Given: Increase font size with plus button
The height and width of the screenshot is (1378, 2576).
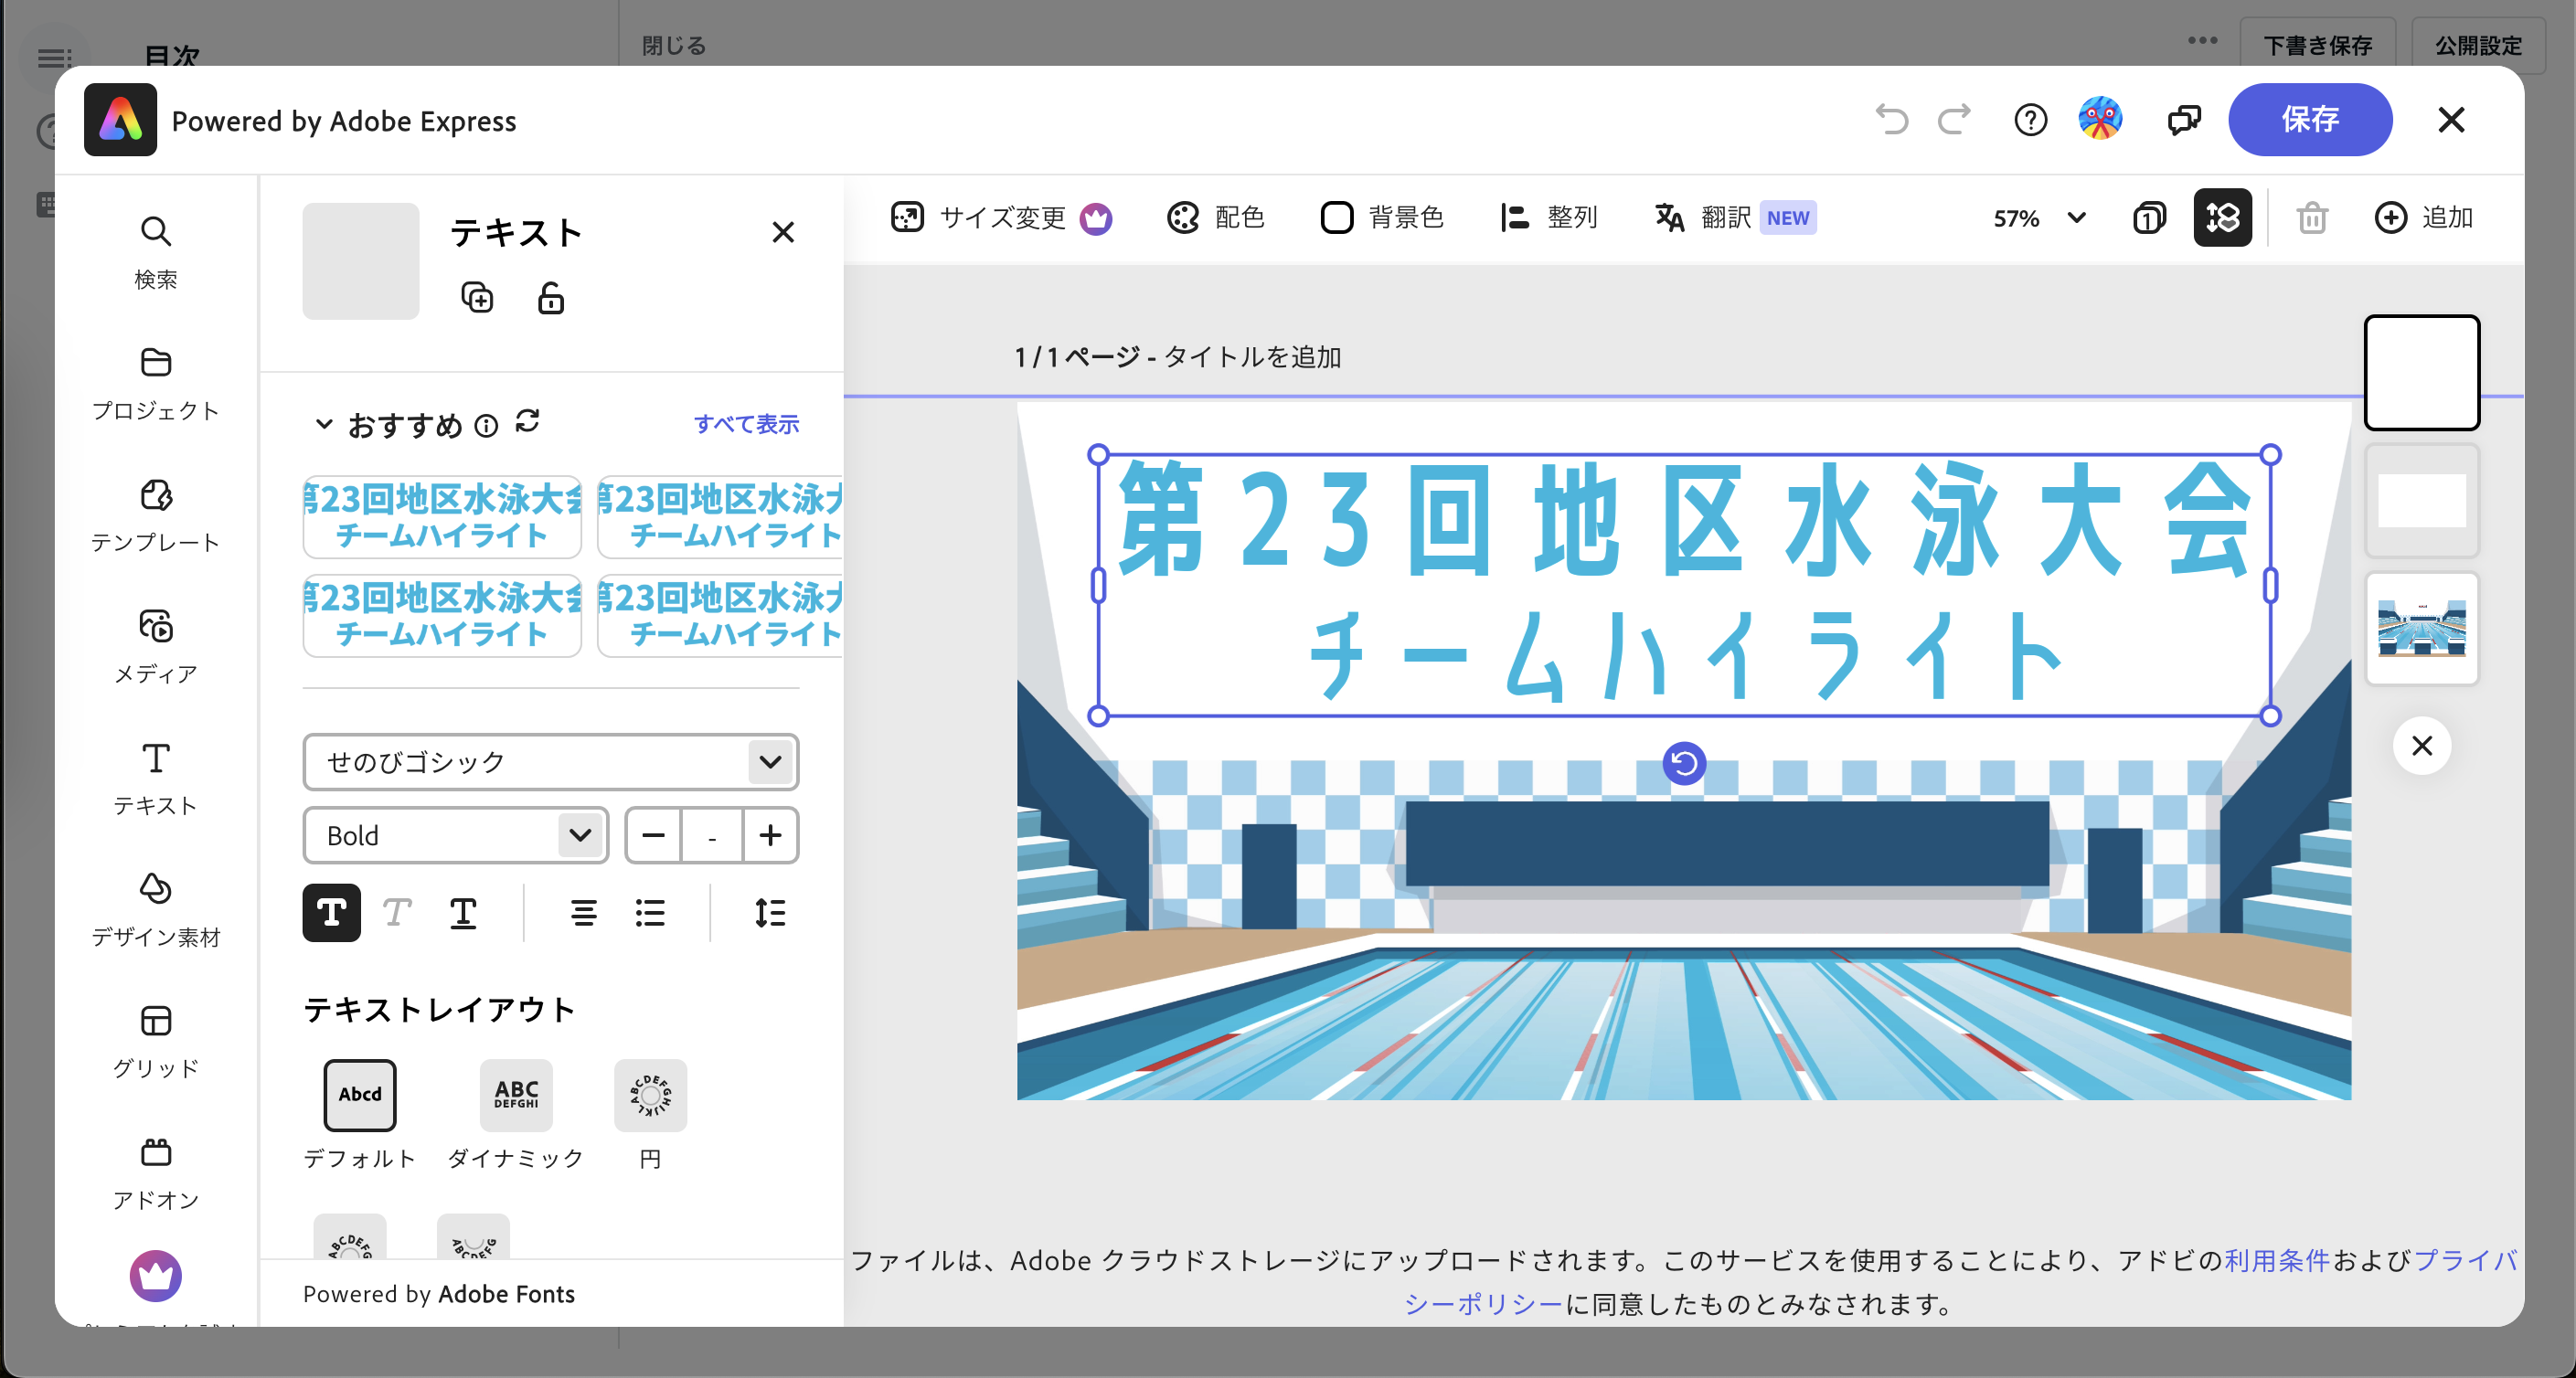Looking at the screenshot, I should (770, 835).
